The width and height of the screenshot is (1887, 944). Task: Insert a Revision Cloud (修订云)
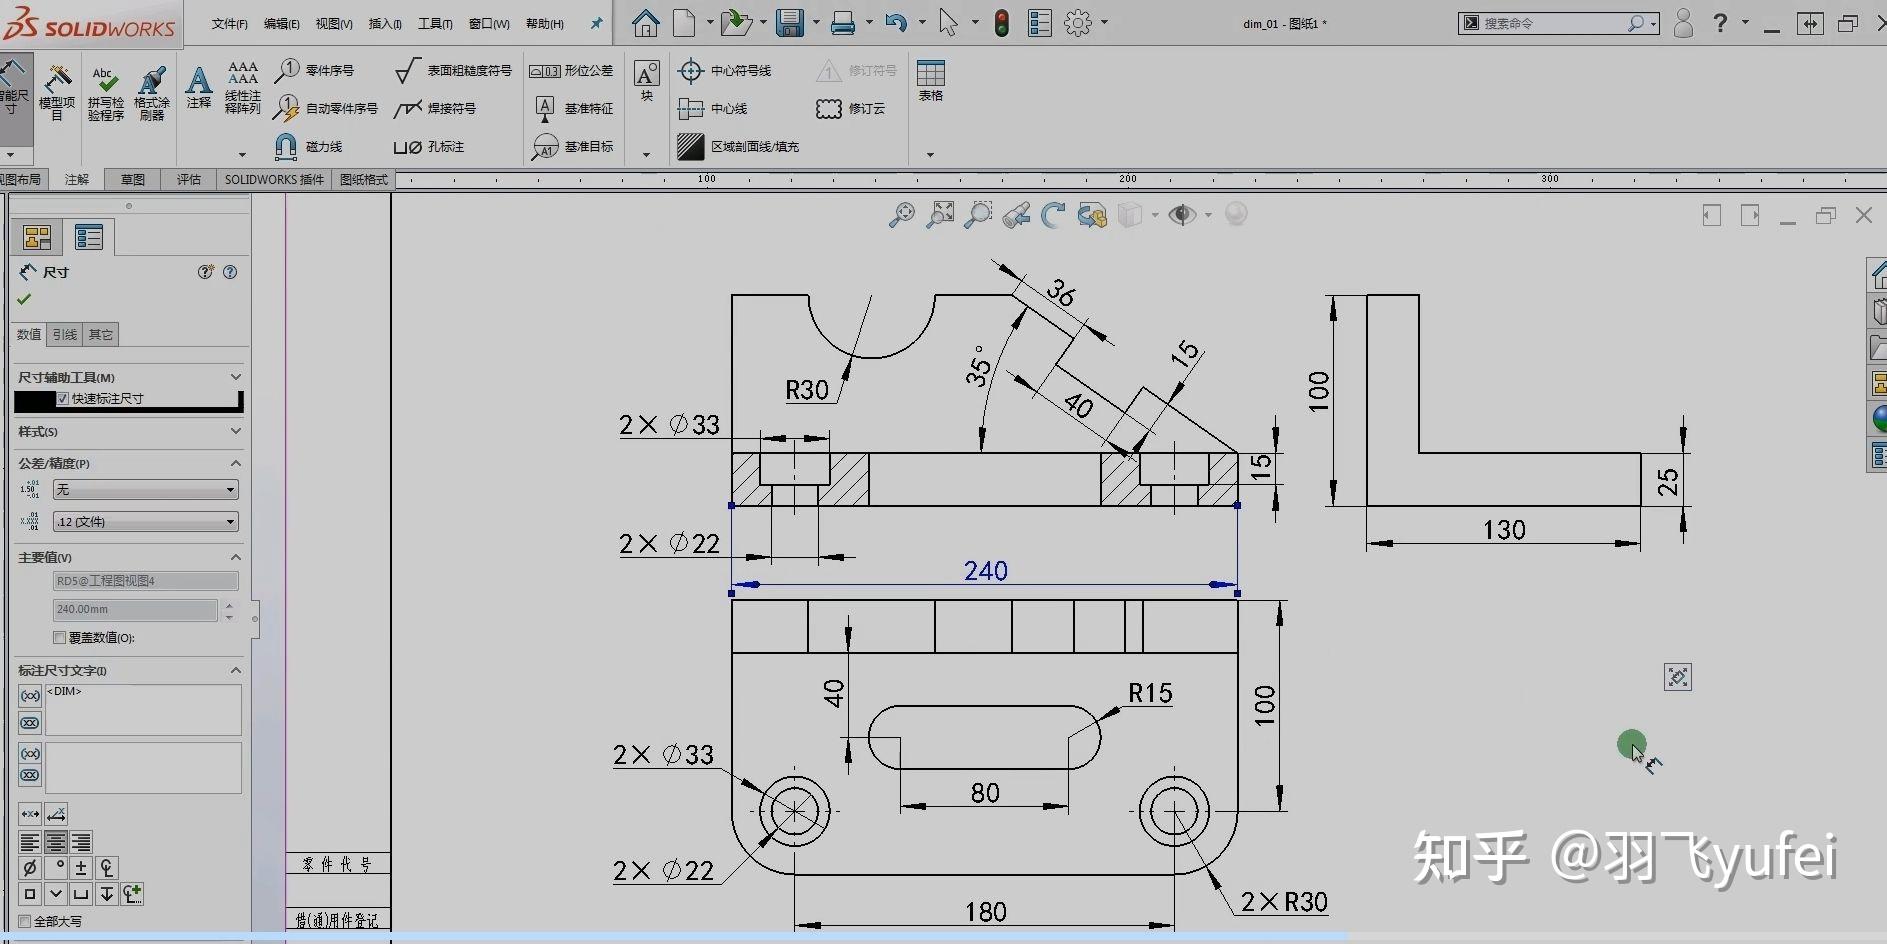tap(851, 108)
